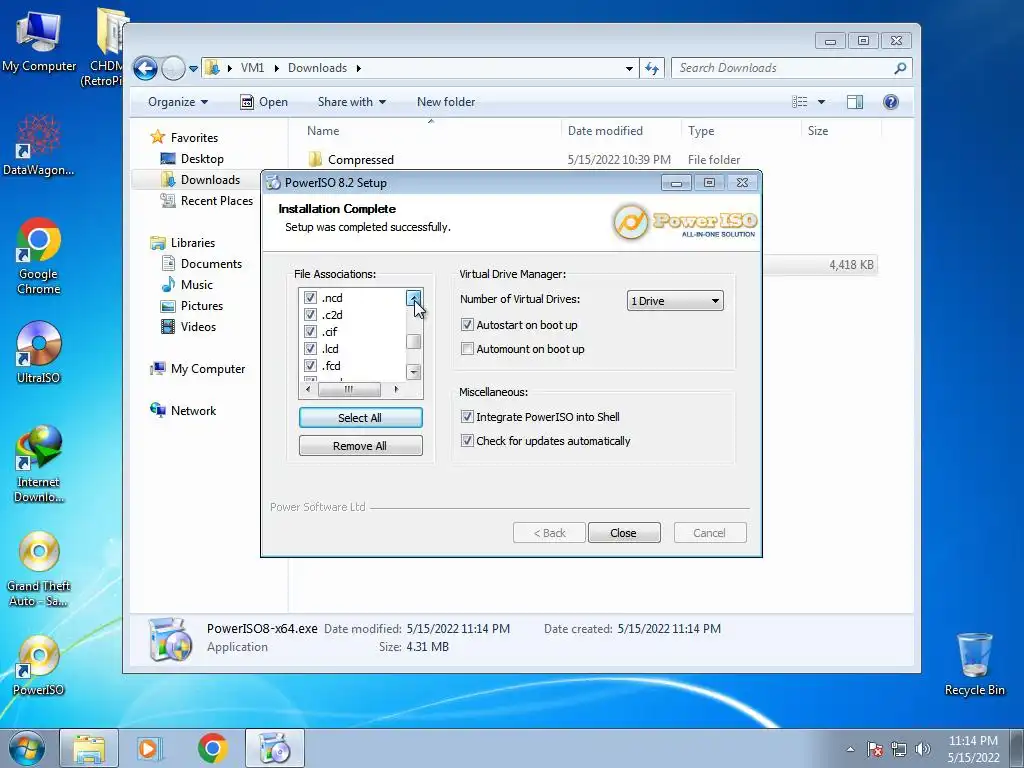
Task: Click the taskbar clock
Action: point(973,749)
